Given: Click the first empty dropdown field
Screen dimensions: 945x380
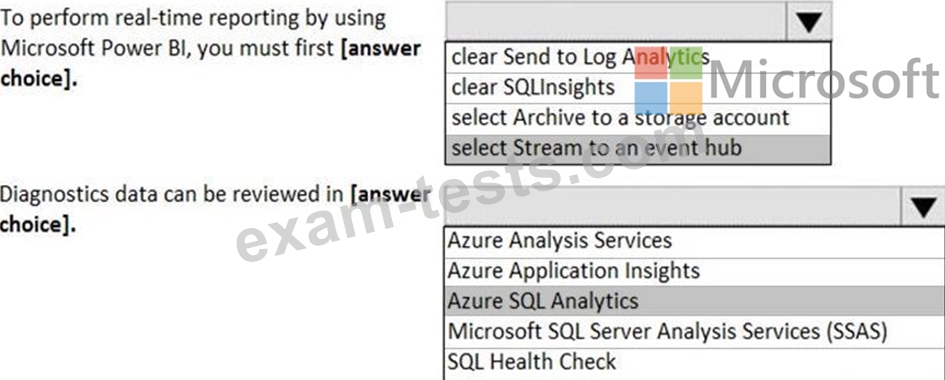Looking at the screenshot, I should point(616,22).
